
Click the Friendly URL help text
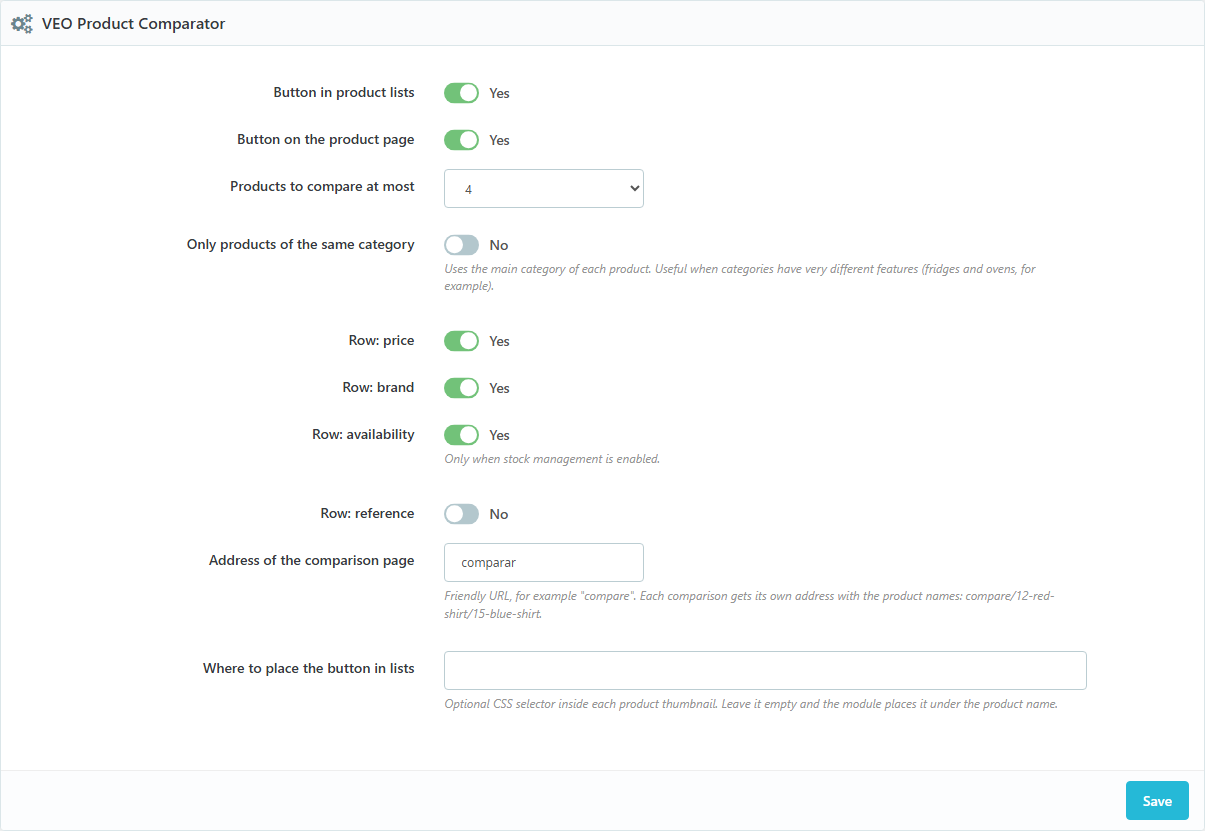(x=749, y=605)
